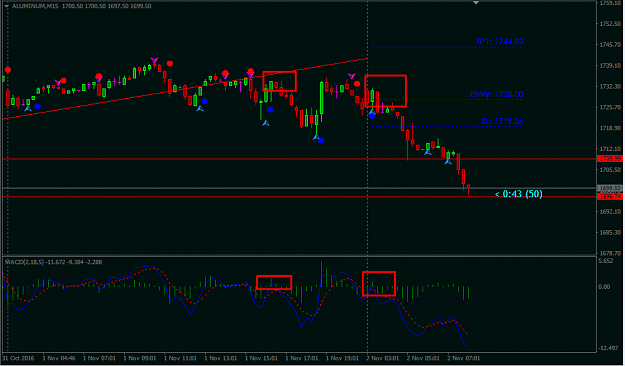Image resolution: width=625 pixels, height=366 pixels.
Task: Click the MACD scale value 5.652
Action: tap(606, 261)
